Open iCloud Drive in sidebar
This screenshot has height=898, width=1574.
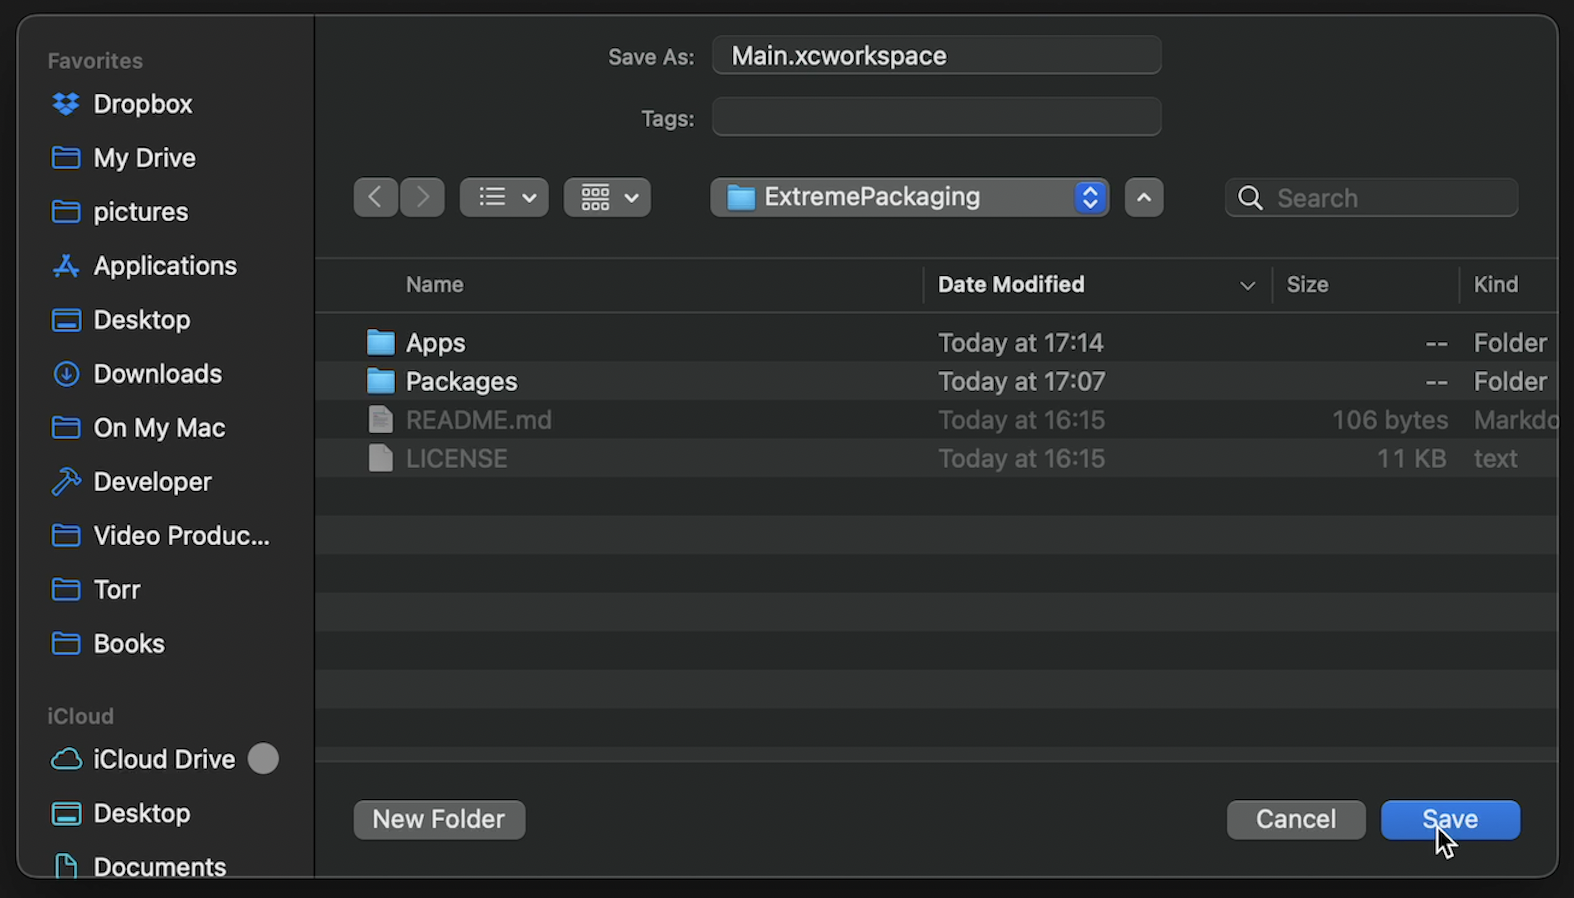click(x=163, y=760)
